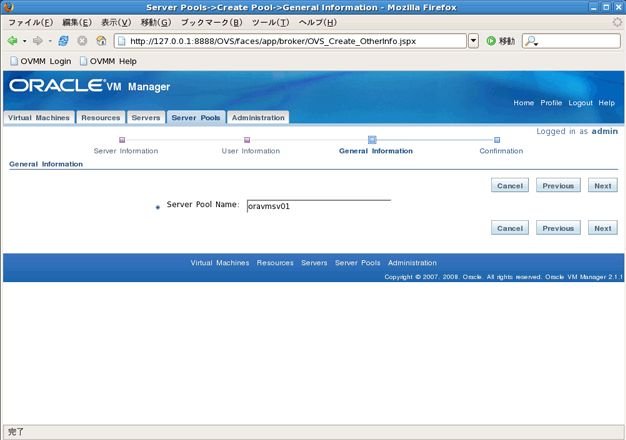The width and height of the screenshot is (626, 440).
Task: Click the Firefox activity throbber icon
Action: tap(618, 22)
